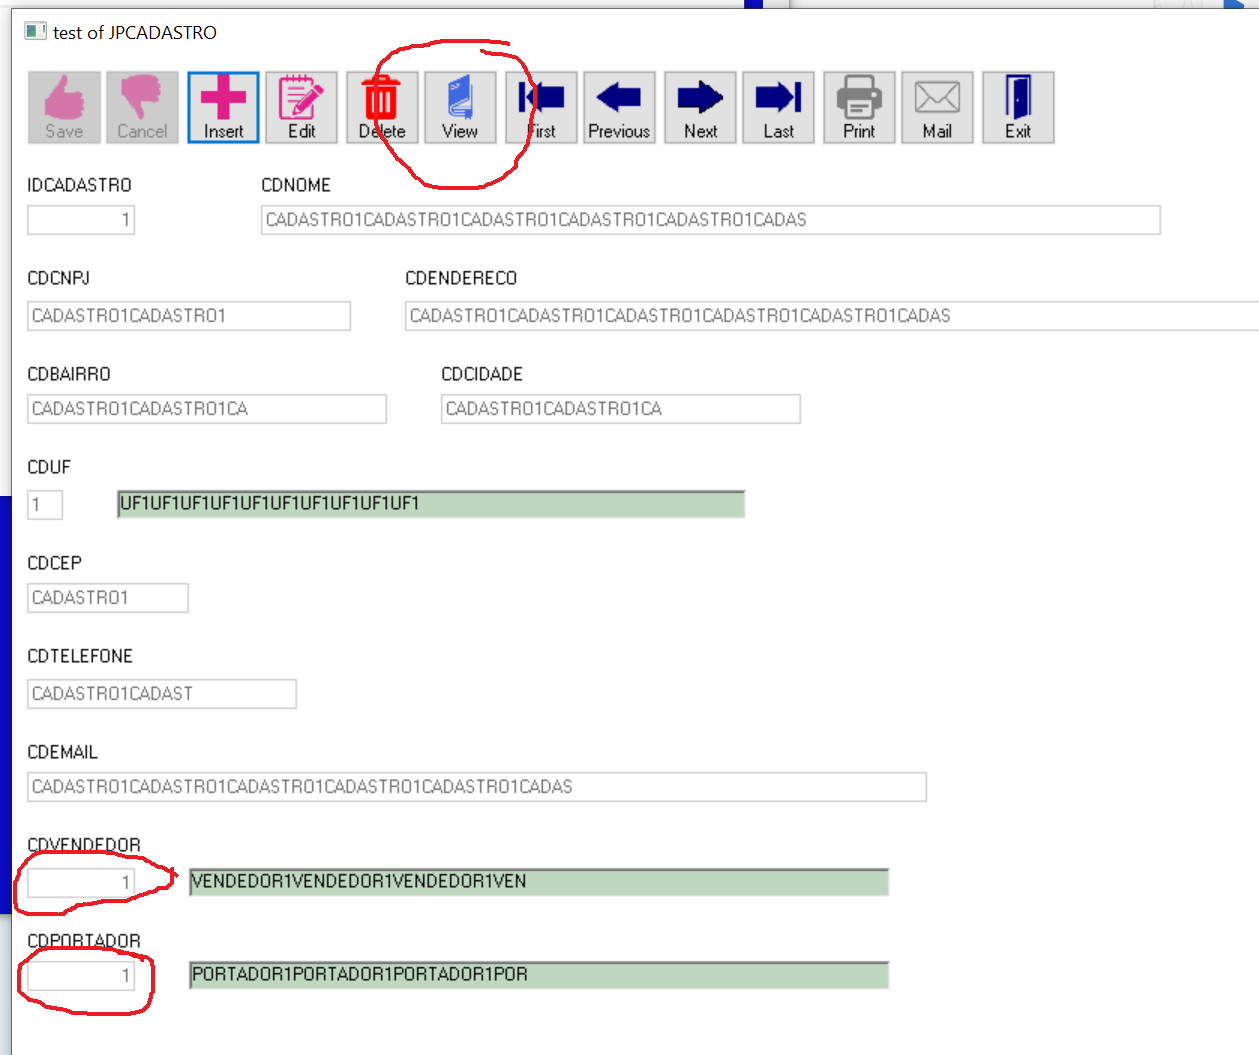1259x1055 pixels.
Task: Click the Print printer button
Action: (x=859, y=107)
